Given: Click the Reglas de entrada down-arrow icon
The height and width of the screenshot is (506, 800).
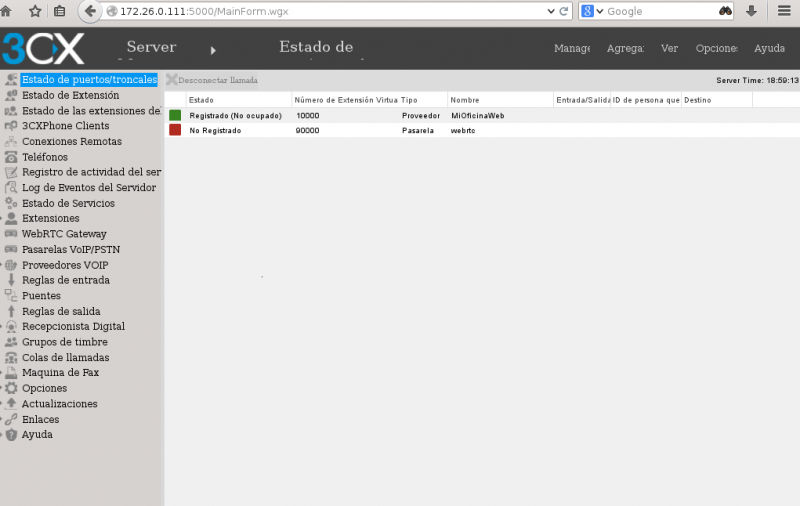Looking at the screenshot, I should (x=11, y=280).
